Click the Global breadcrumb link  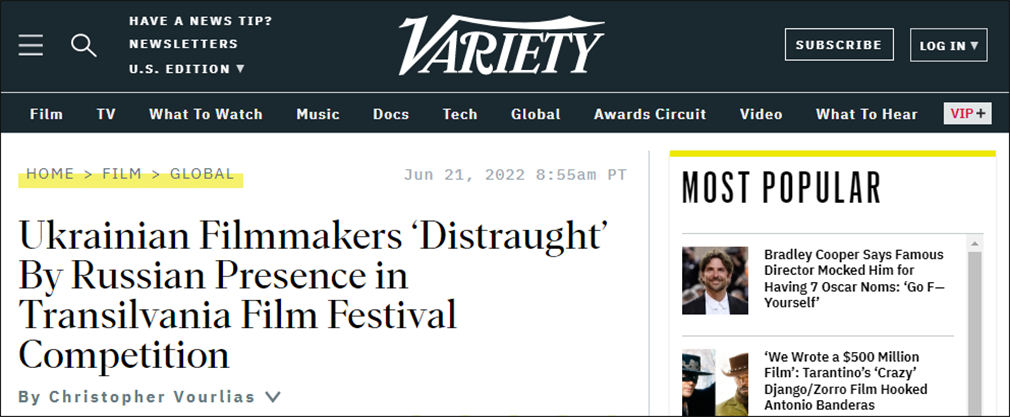click(x=202, y=174)
